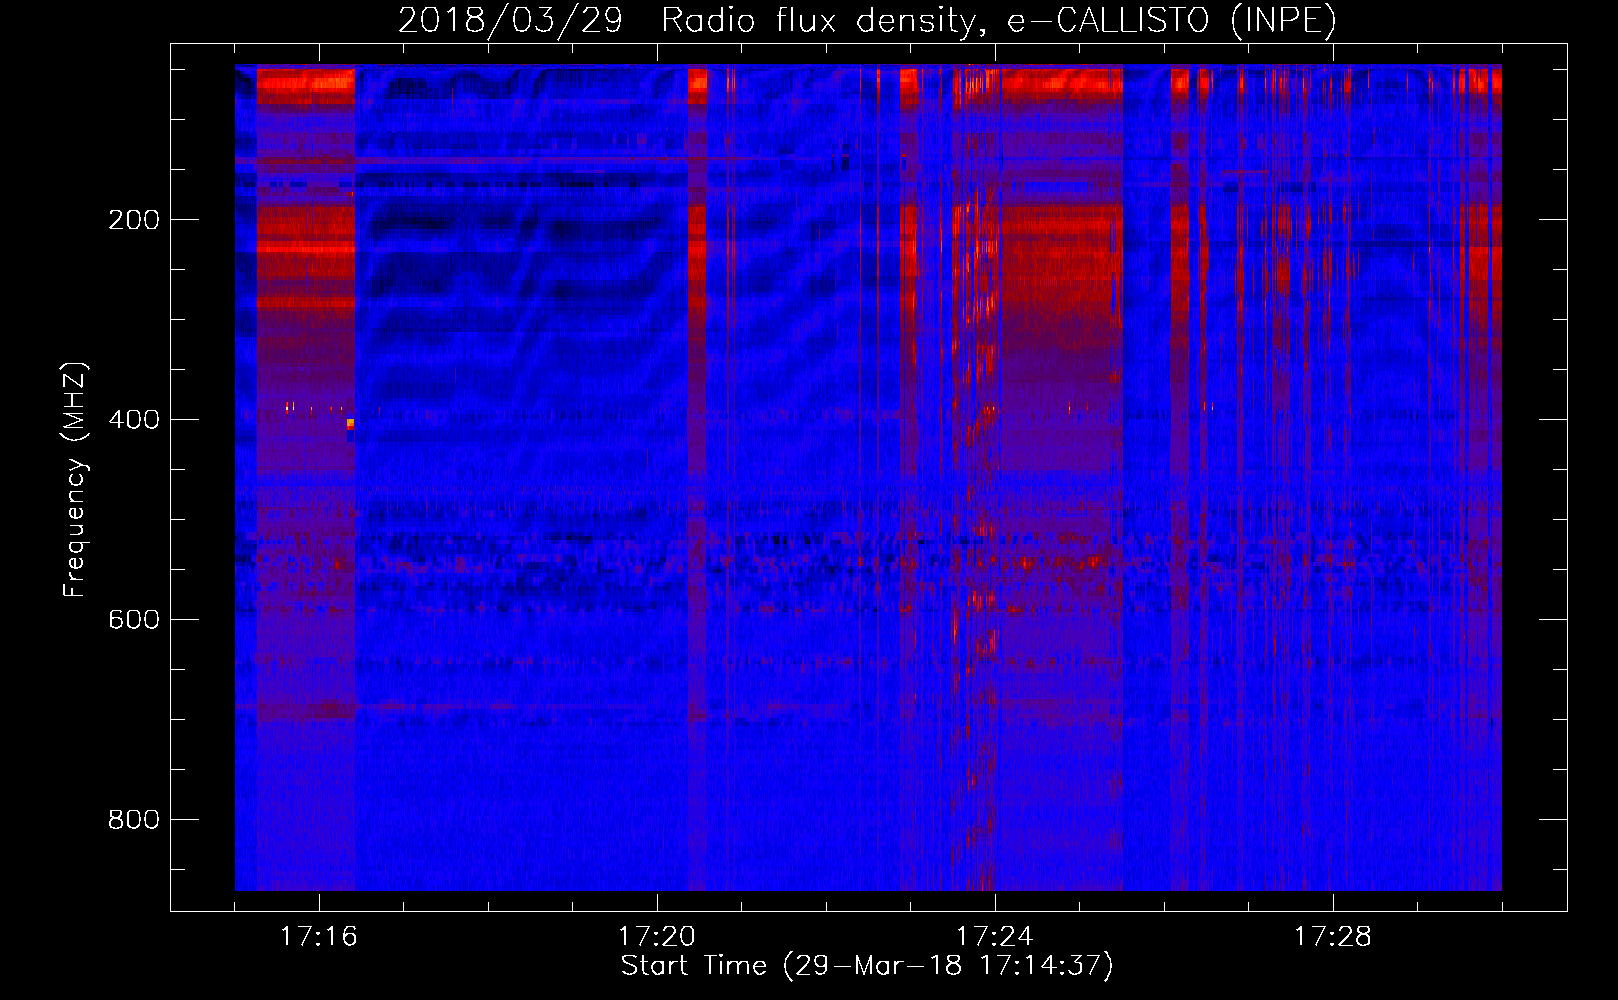Click the '17:24' time tick label
1618x1000 pixels.
click(x=995, y=937)
